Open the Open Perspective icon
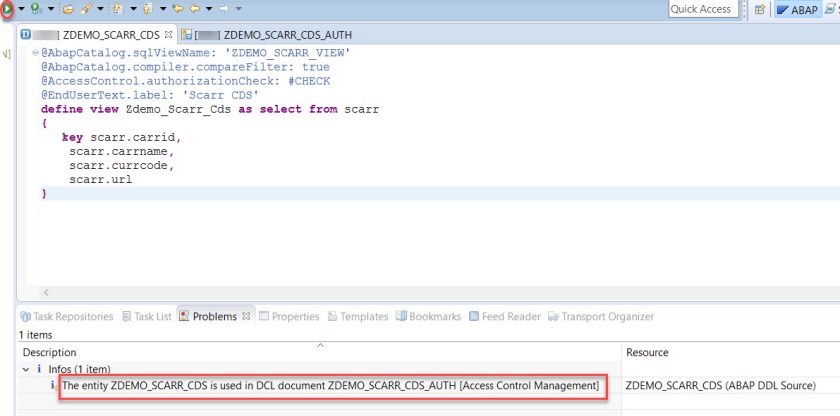840x416 pixels. pos(759,10)
